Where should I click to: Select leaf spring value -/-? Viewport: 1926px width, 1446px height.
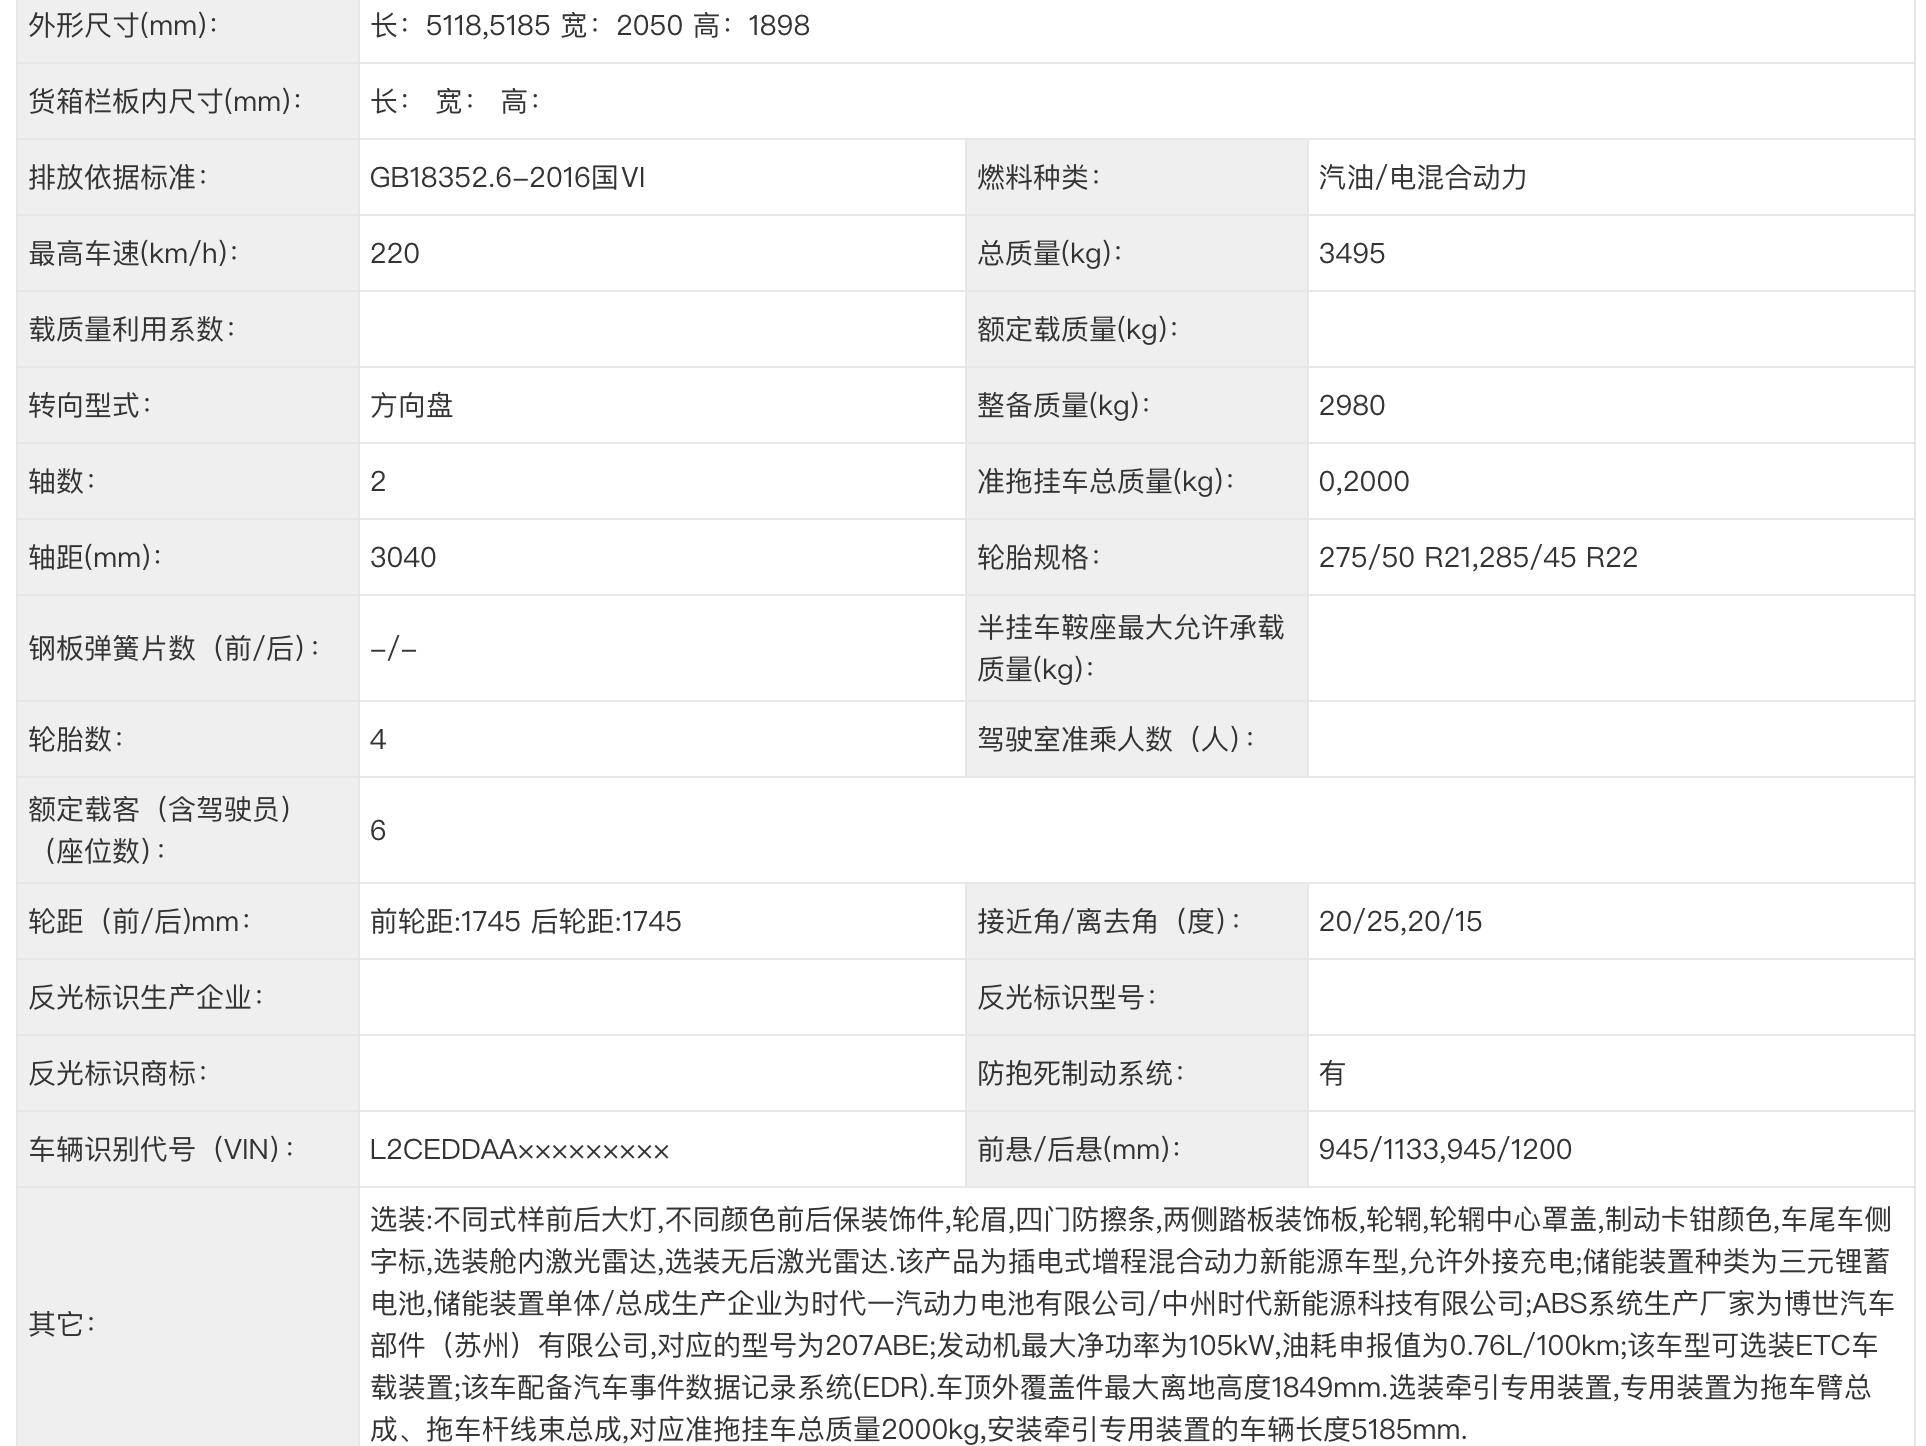(x=393, y=649)
